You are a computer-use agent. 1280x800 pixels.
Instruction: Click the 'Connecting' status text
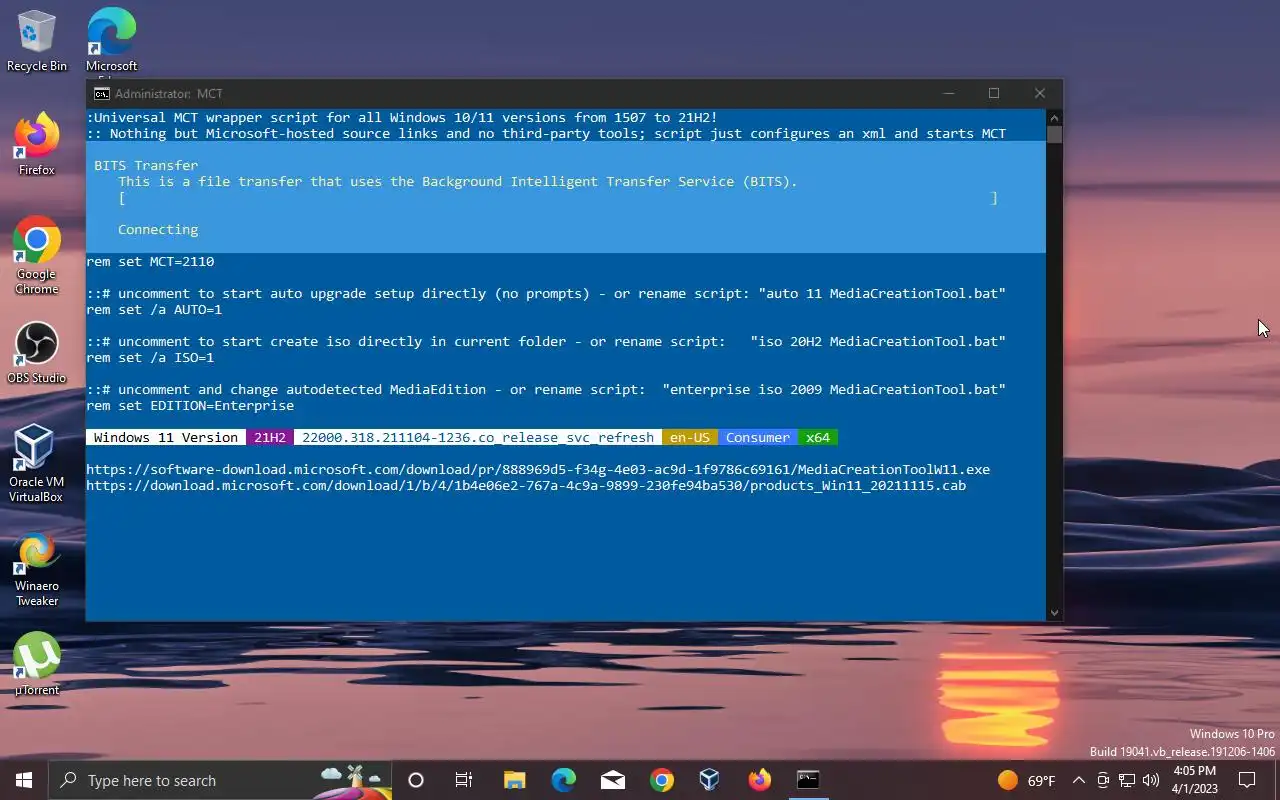(158, 229)
